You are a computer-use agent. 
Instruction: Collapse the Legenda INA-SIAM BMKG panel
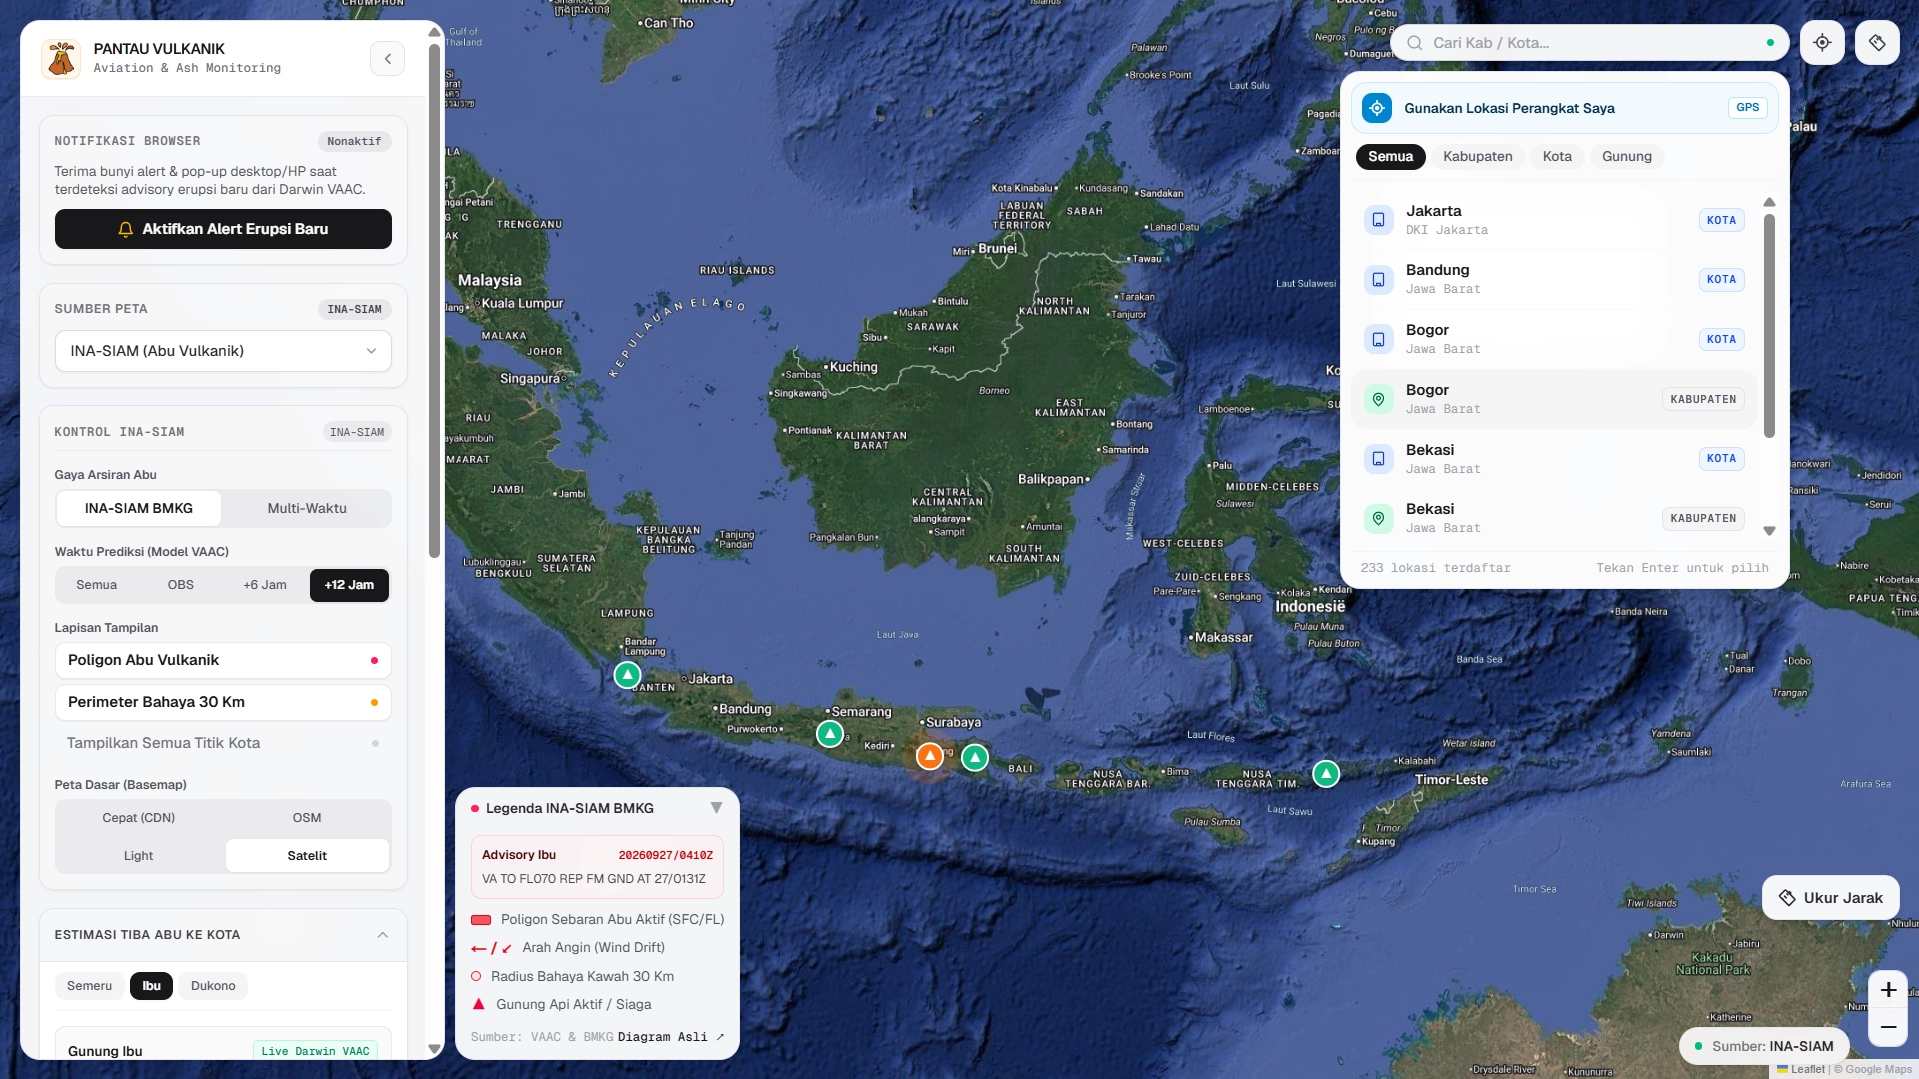click(x=716, y=808)
